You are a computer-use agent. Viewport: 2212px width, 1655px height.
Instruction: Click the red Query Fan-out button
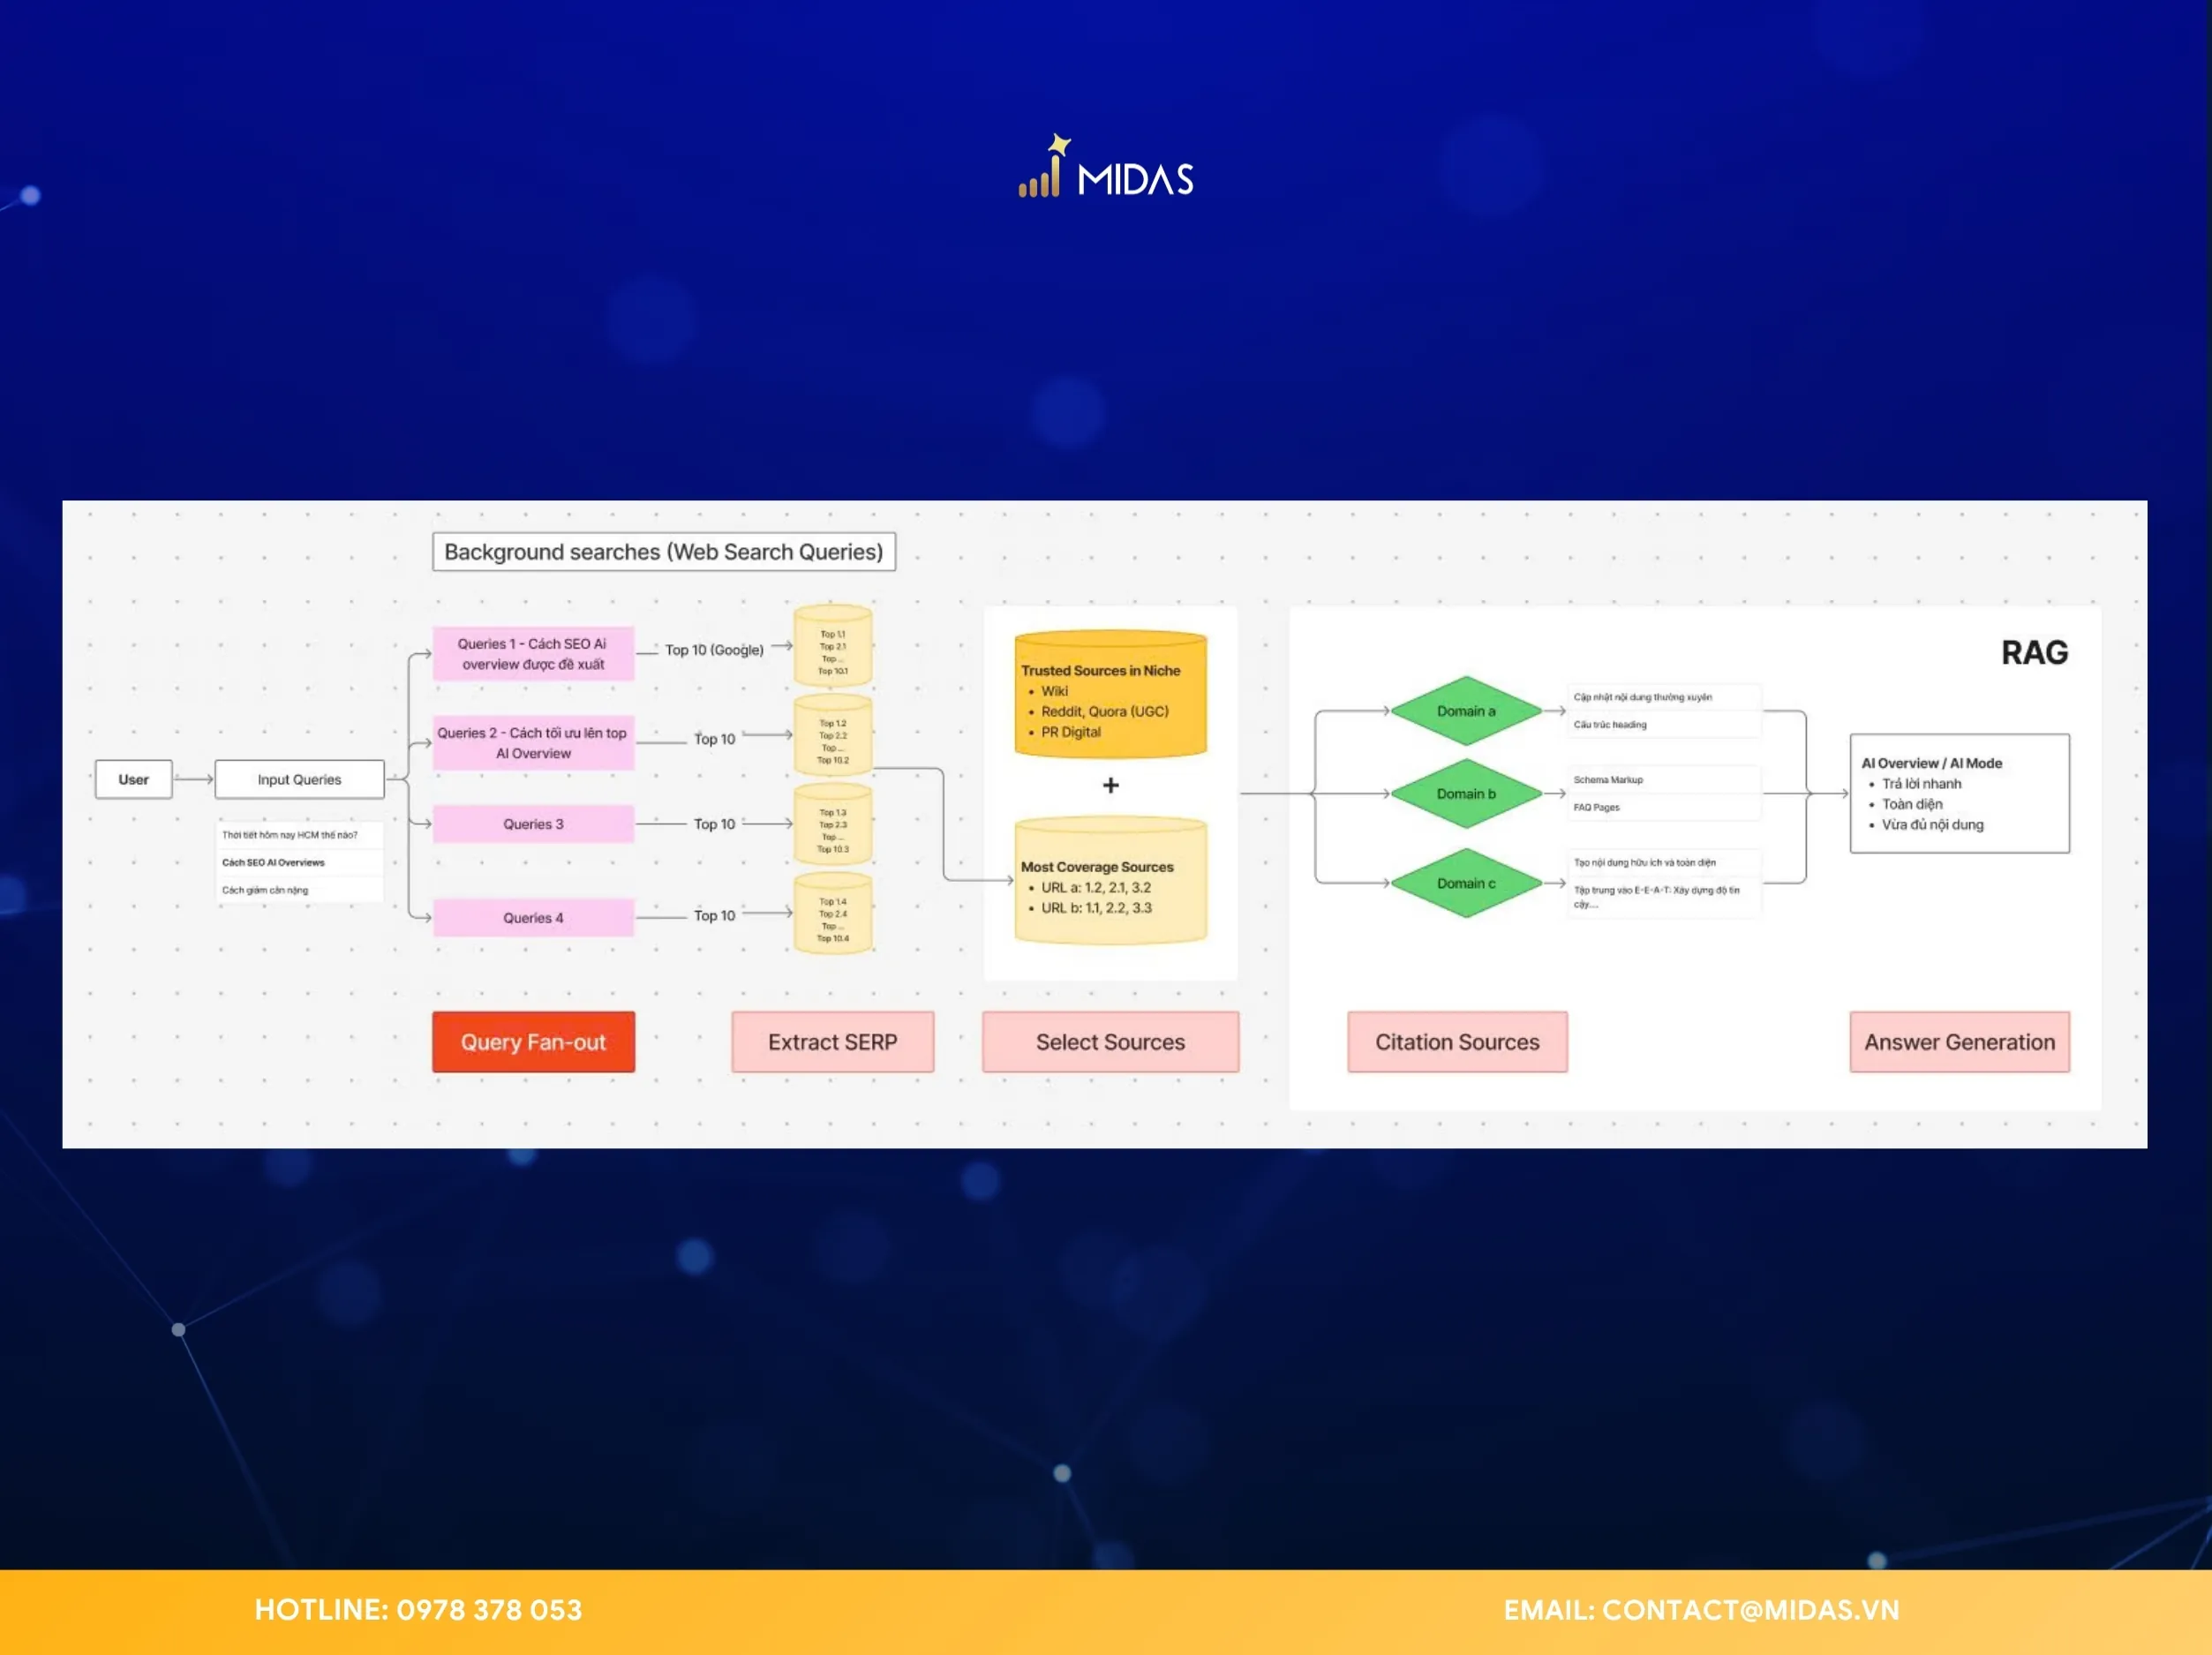[533, 1042]
